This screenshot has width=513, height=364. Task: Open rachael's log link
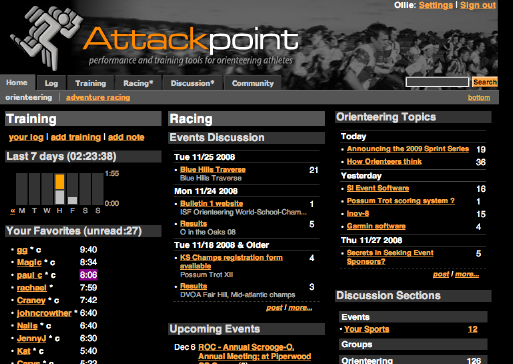coord(32,288)
